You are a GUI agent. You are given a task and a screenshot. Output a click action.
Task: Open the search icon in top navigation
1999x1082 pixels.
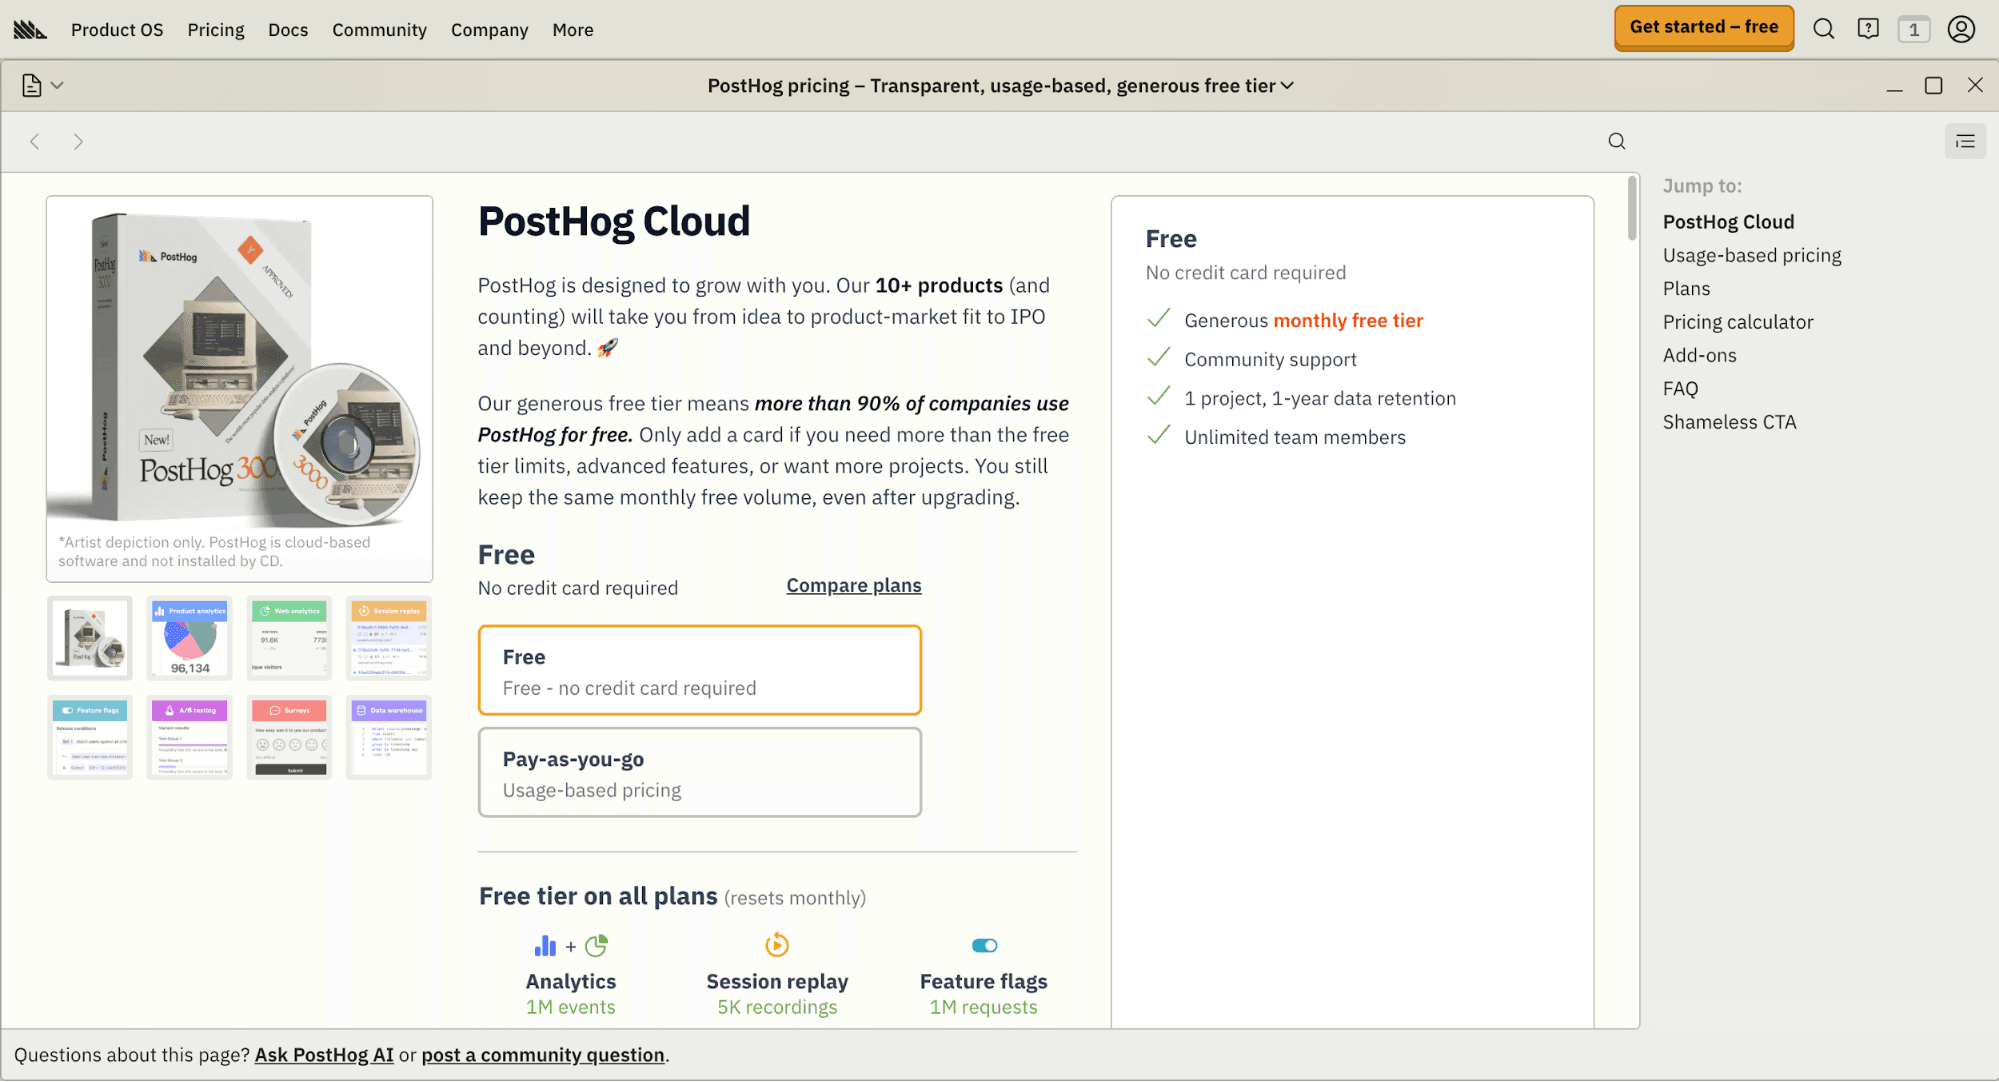1824,29
